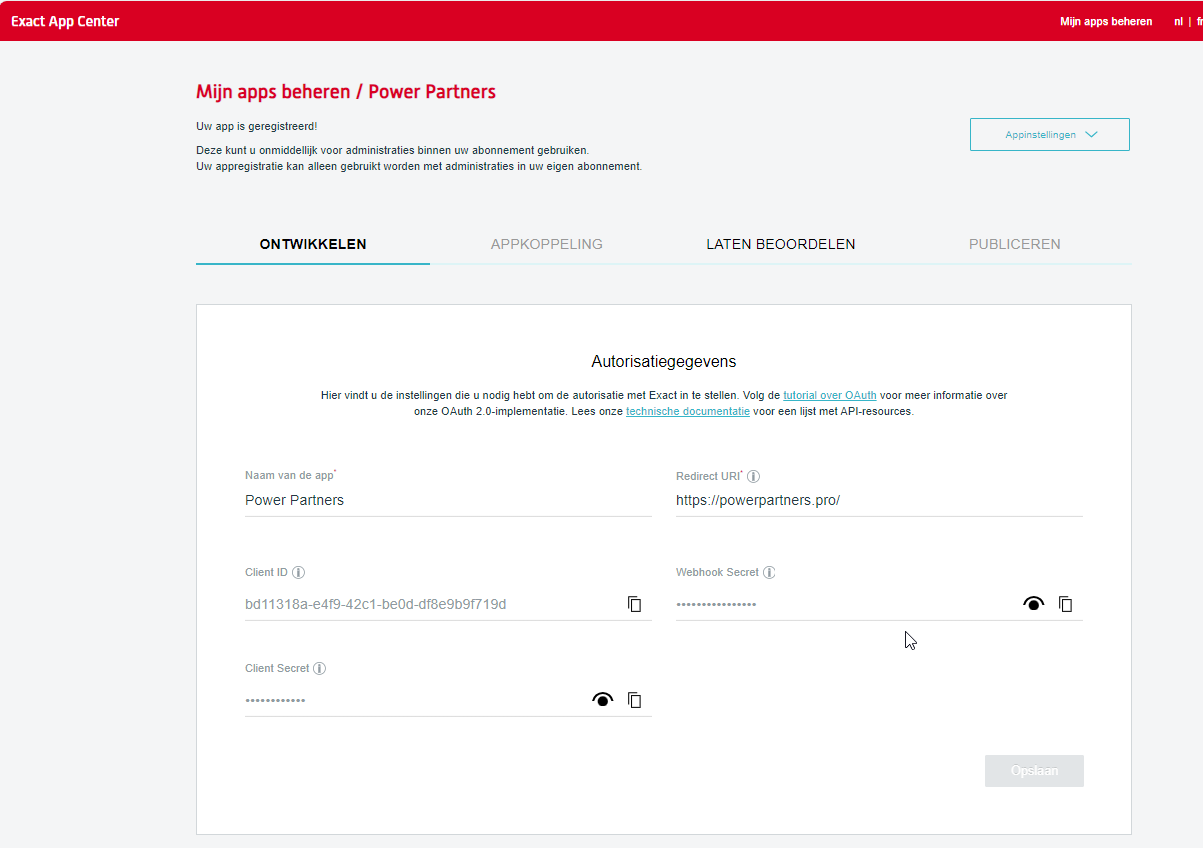
Task: Open the Appinstellingen dropdown
Action: pos(1049,135)
